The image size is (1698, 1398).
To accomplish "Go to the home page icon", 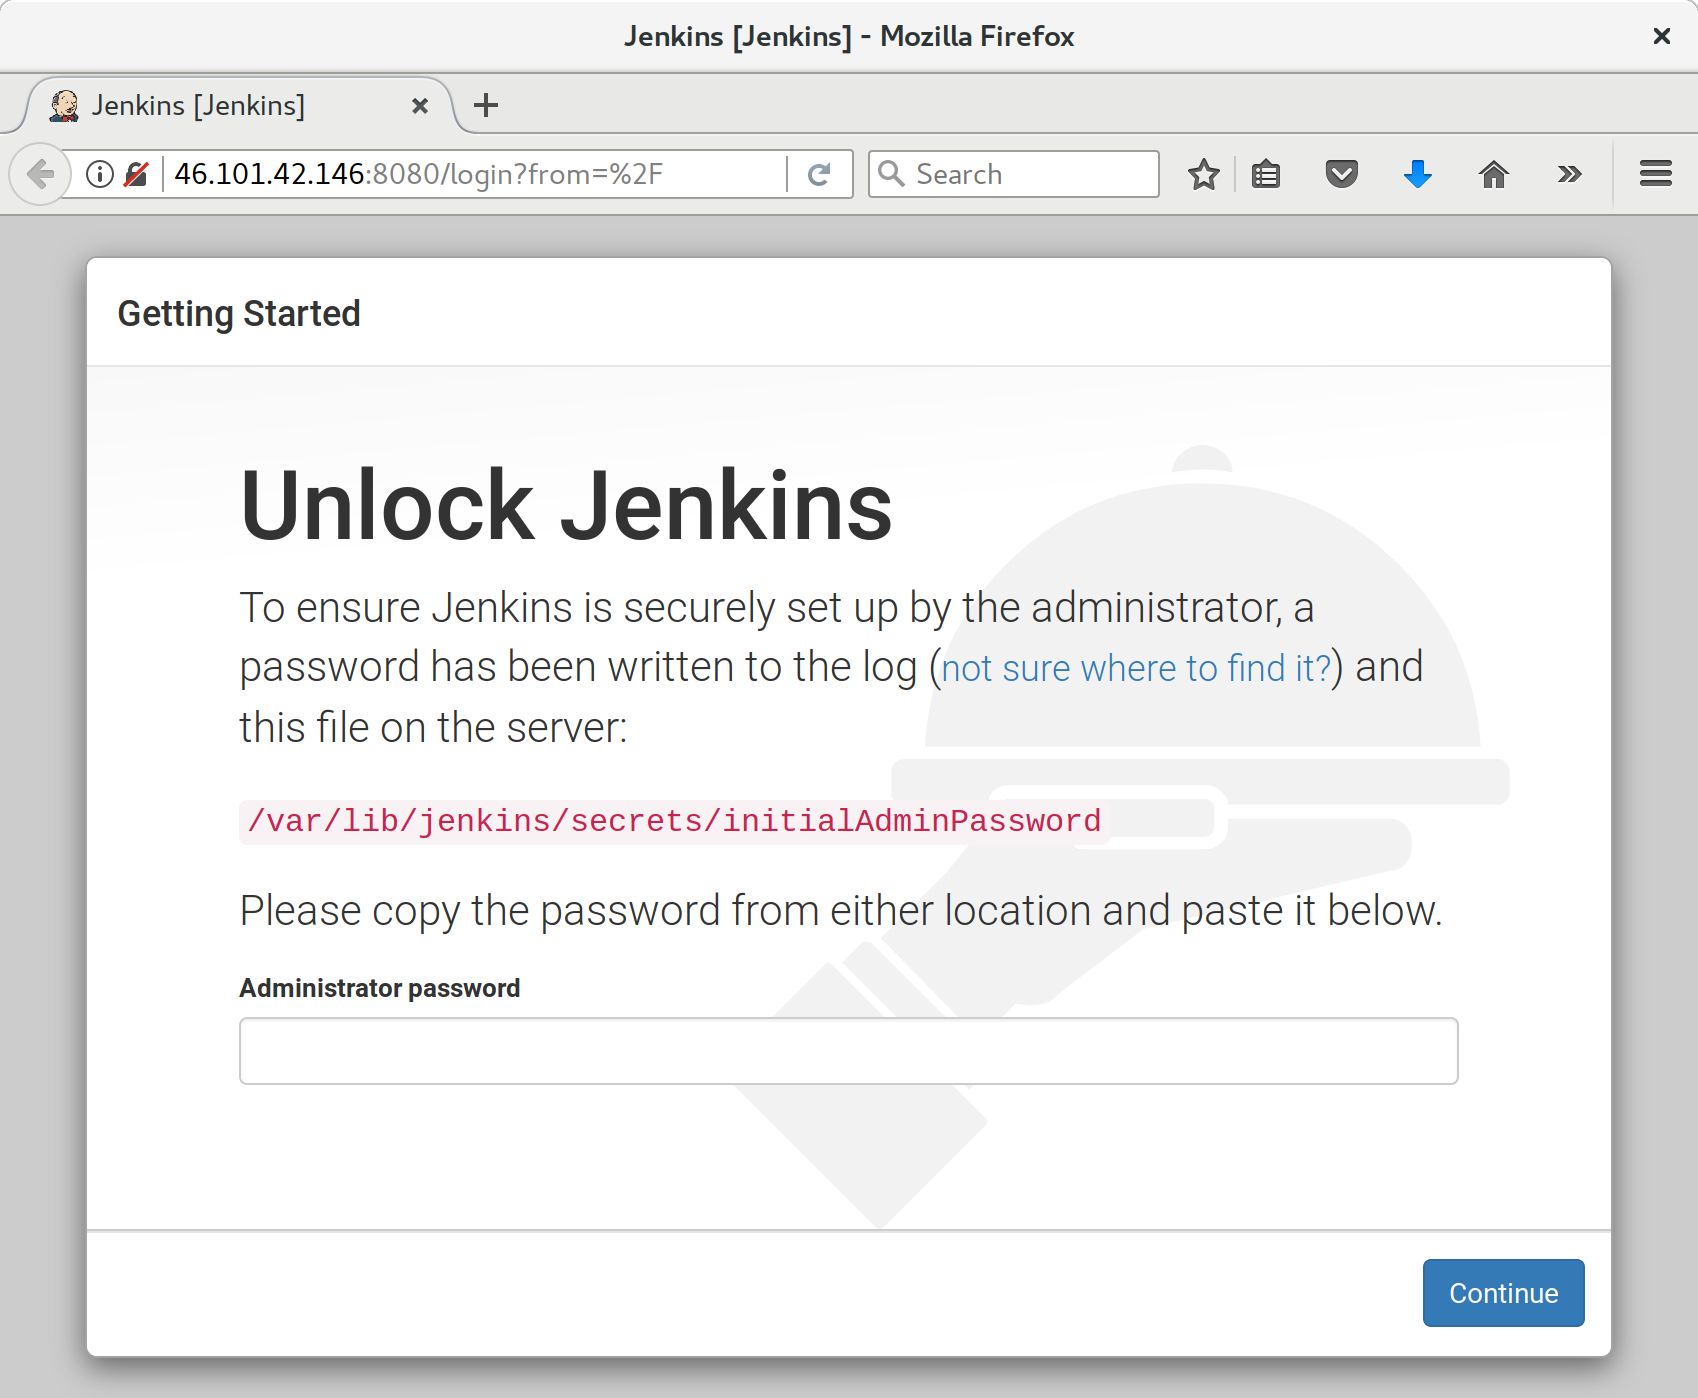I will pos(1494,173).
